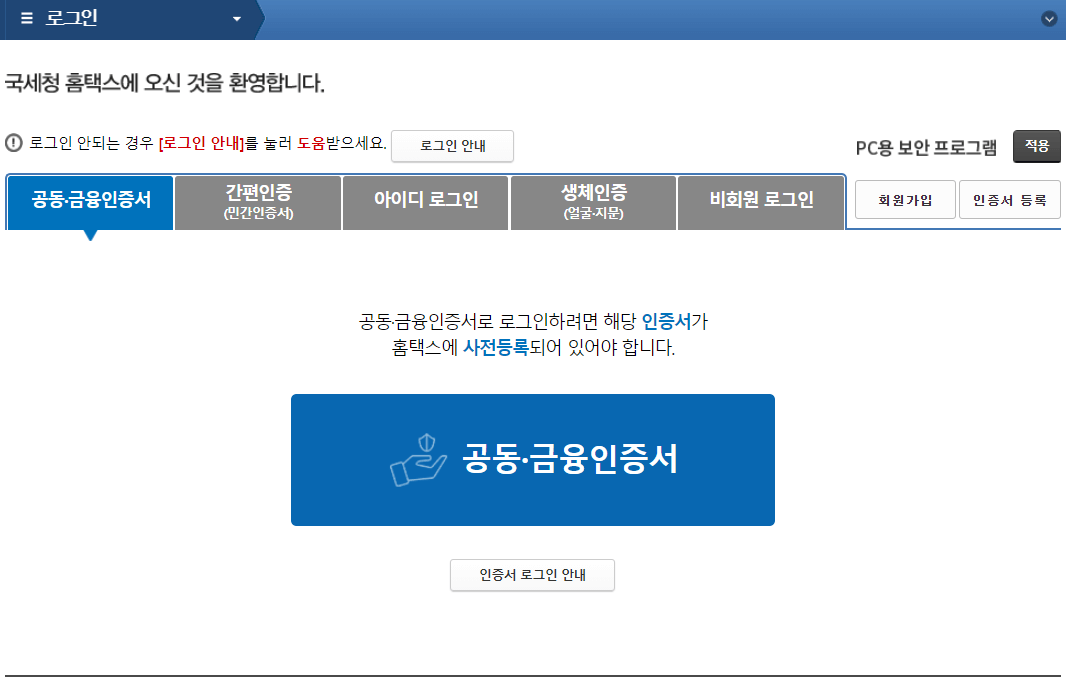Viewport: 1066px width, 679px height.
Task: Click the red [로그인 안내] text
Action: (201, 143)
